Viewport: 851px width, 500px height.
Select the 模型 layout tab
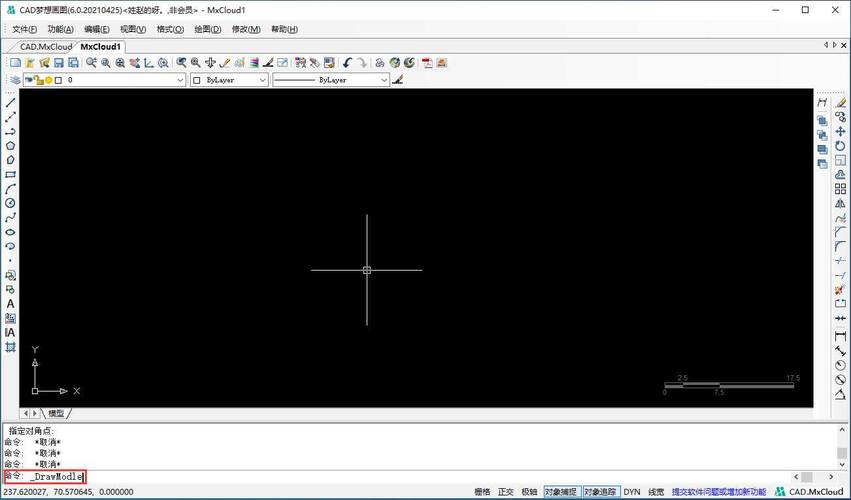click(x=56, y=413)
